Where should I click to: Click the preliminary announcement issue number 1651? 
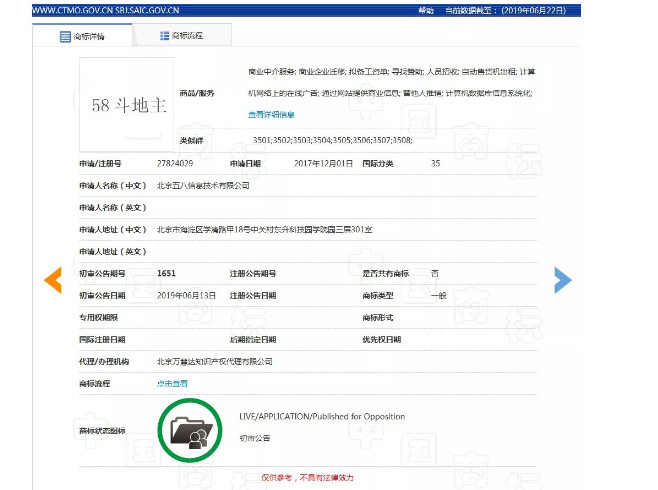(168, 273)
